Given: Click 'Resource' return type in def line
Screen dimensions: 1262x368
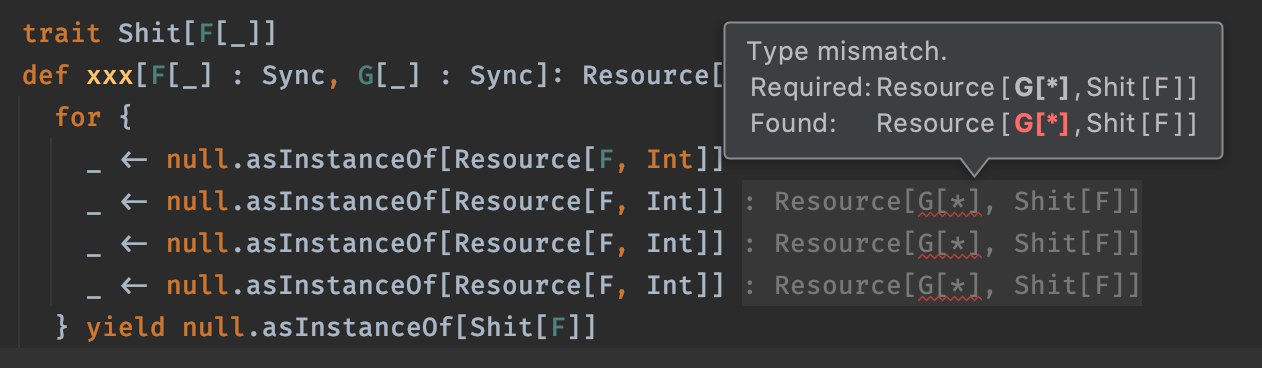Looking at the screenshot, I should pyautogui.click(x=645, y=76).
